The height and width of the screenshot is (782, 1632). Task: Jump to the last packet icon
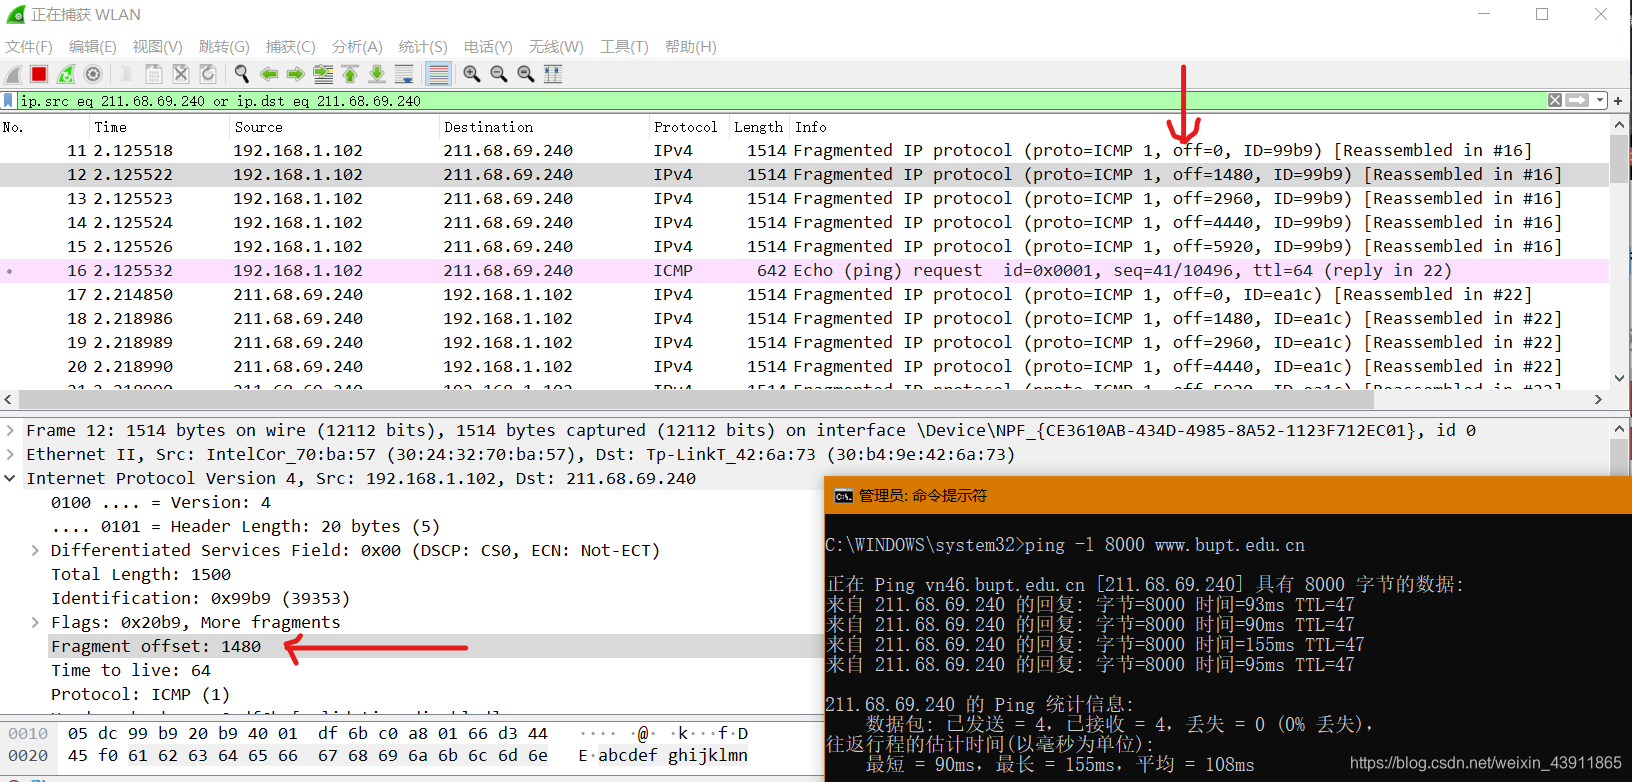click(x=377, y=74)
